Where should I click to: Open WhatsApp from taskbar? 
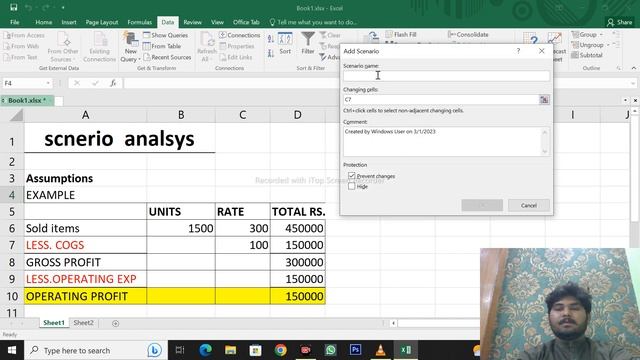point(330,350)
